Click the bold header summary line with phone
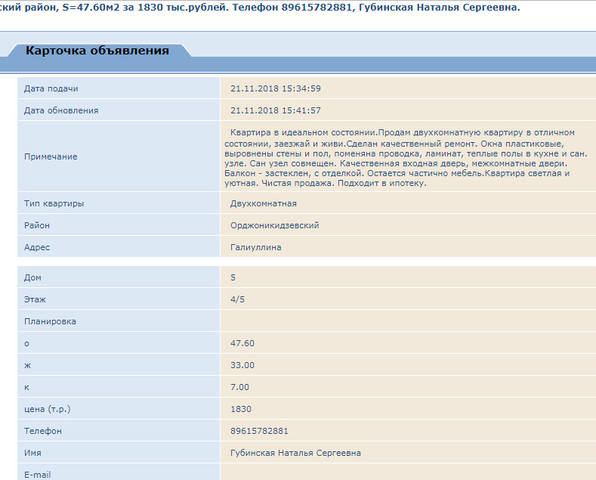 click(x=260, y=8)
